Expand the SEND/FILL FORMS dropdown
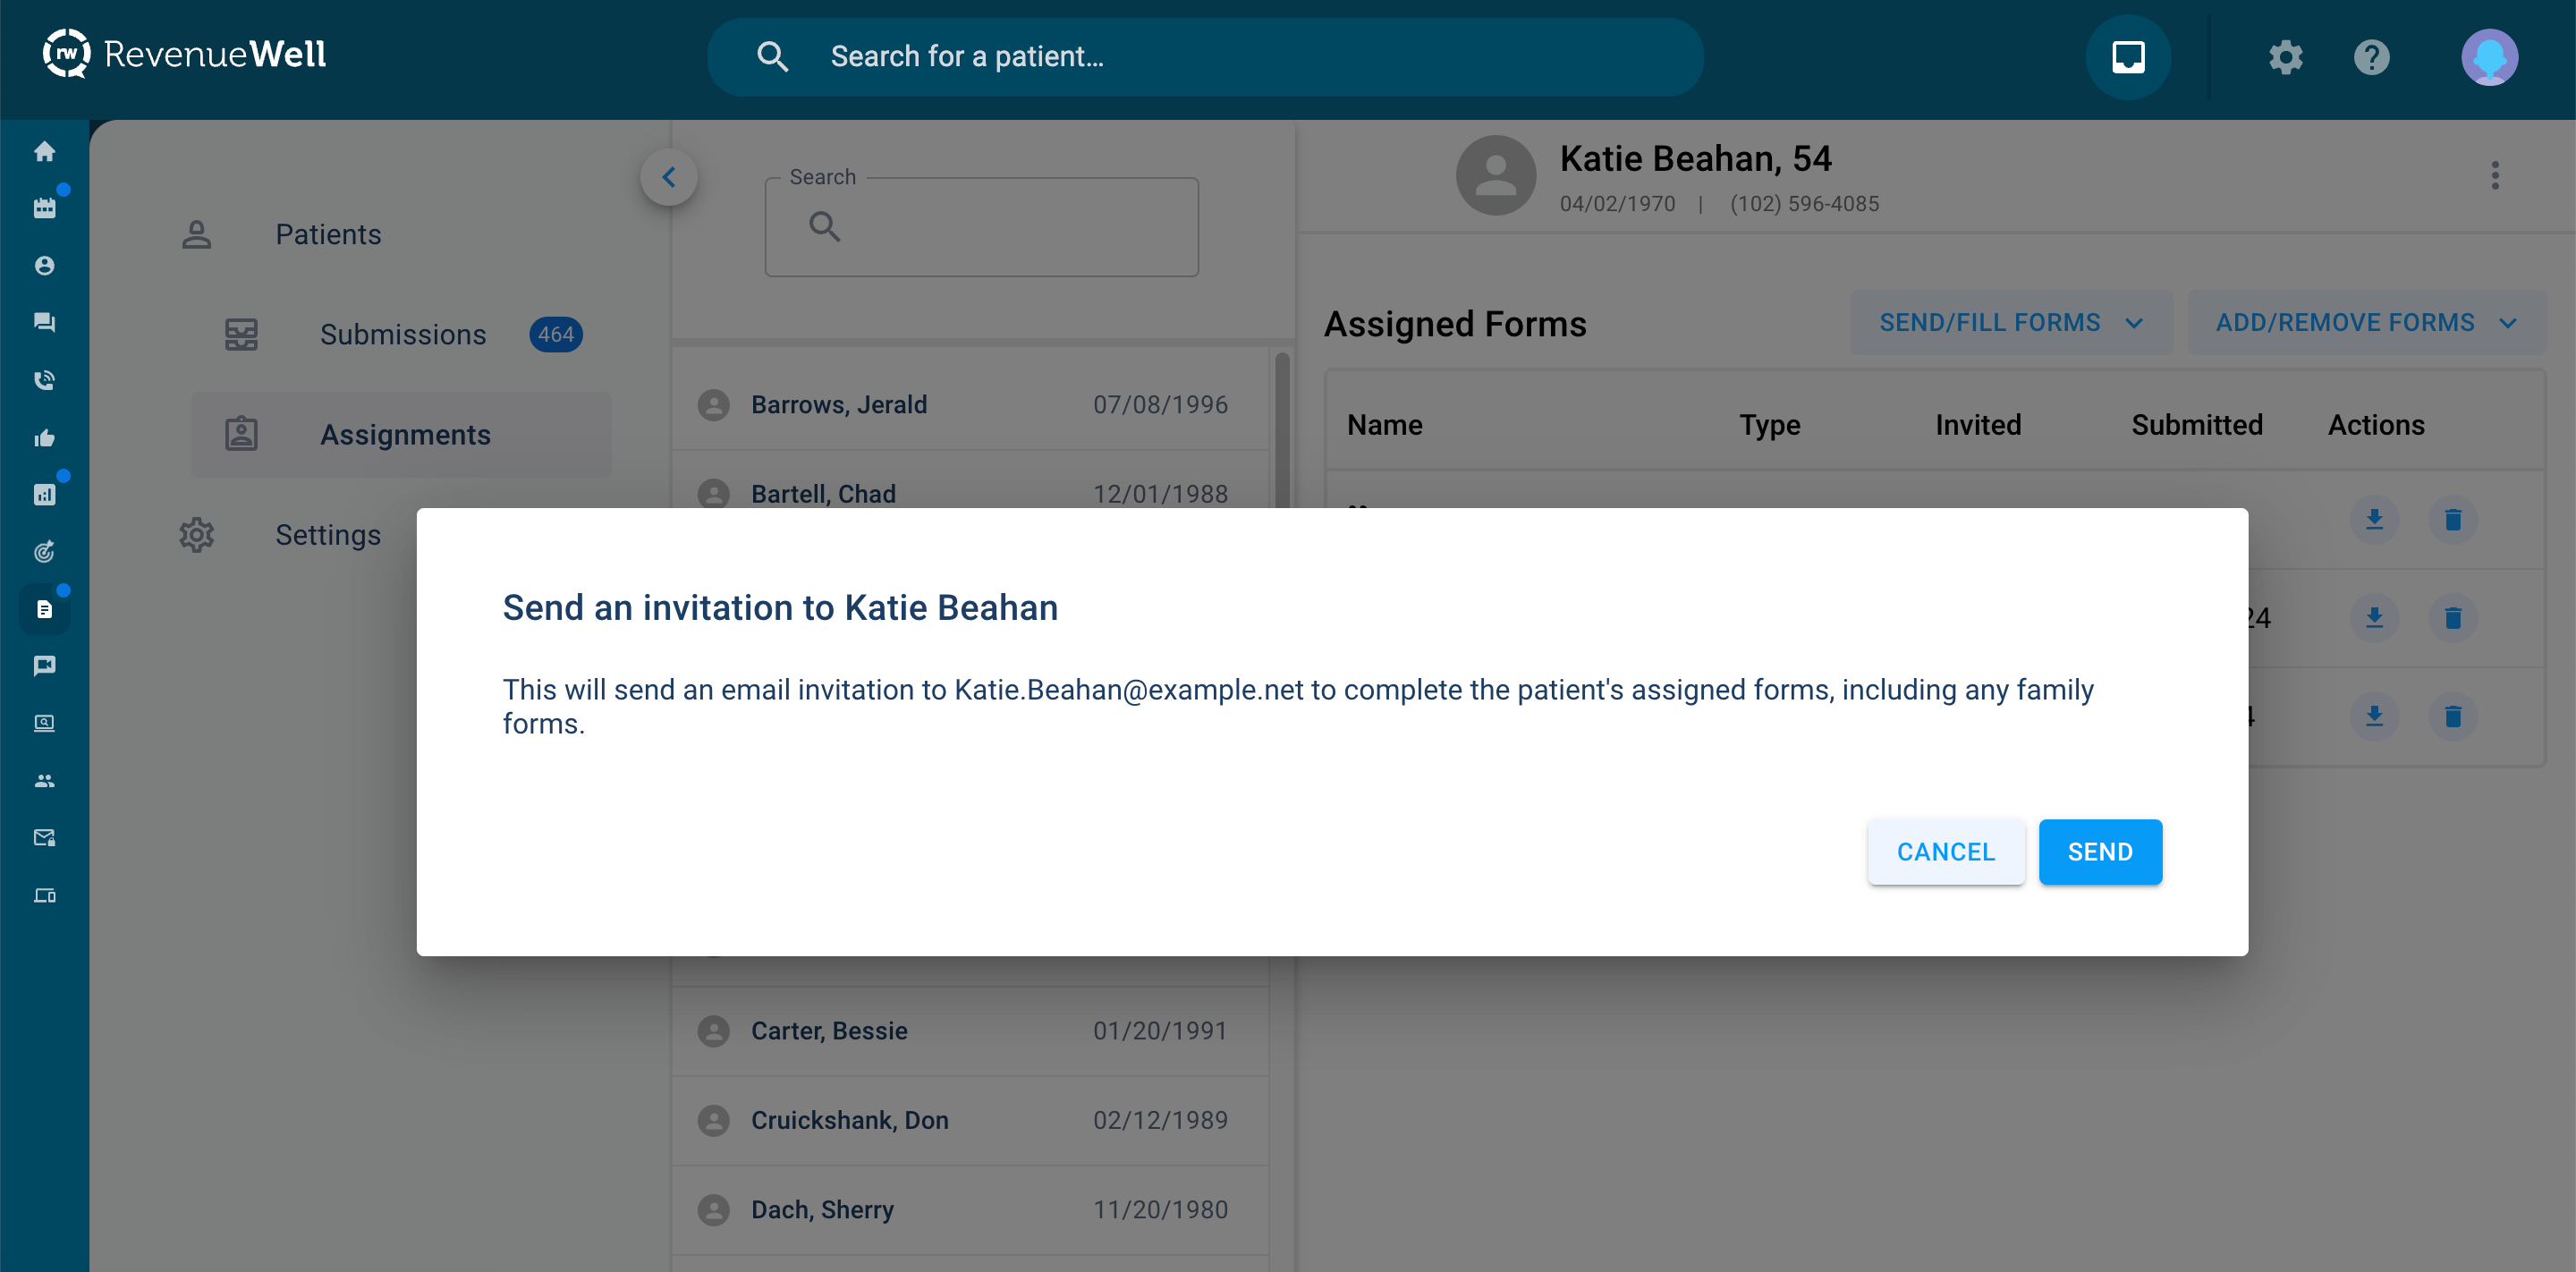The image size is (2576, 1272). pos(2010,322)
